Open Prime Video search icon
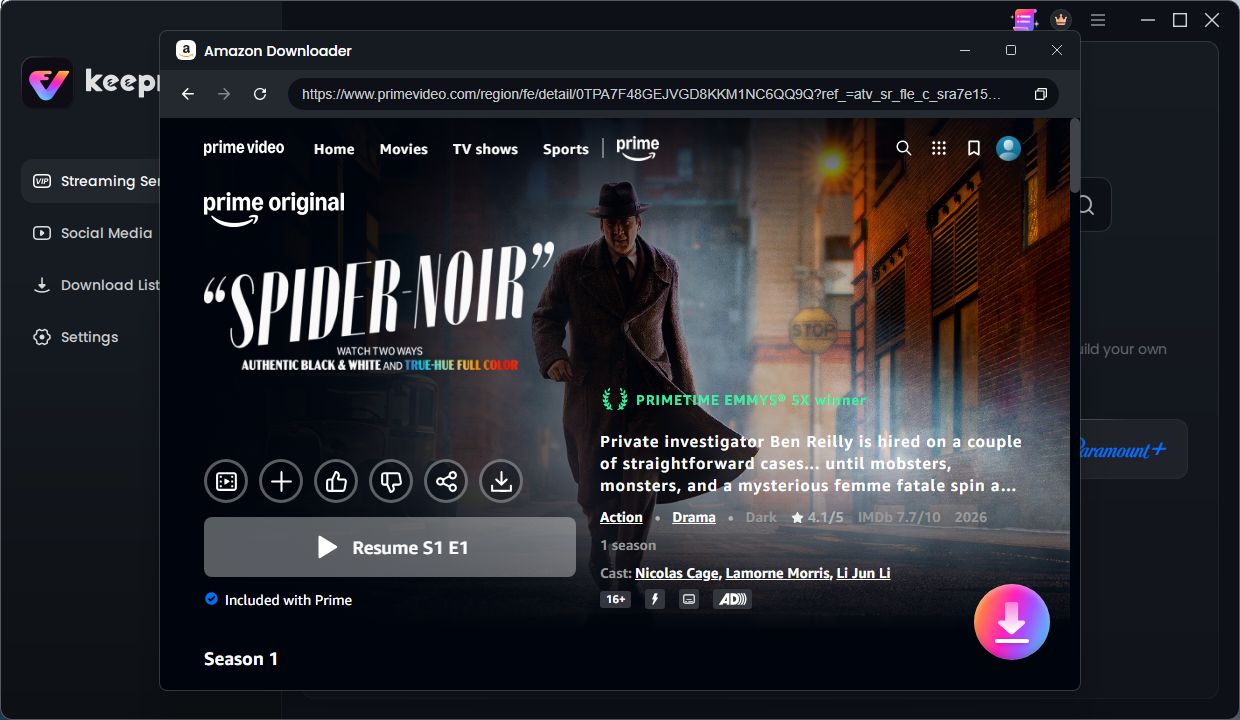 pos(904,148)
